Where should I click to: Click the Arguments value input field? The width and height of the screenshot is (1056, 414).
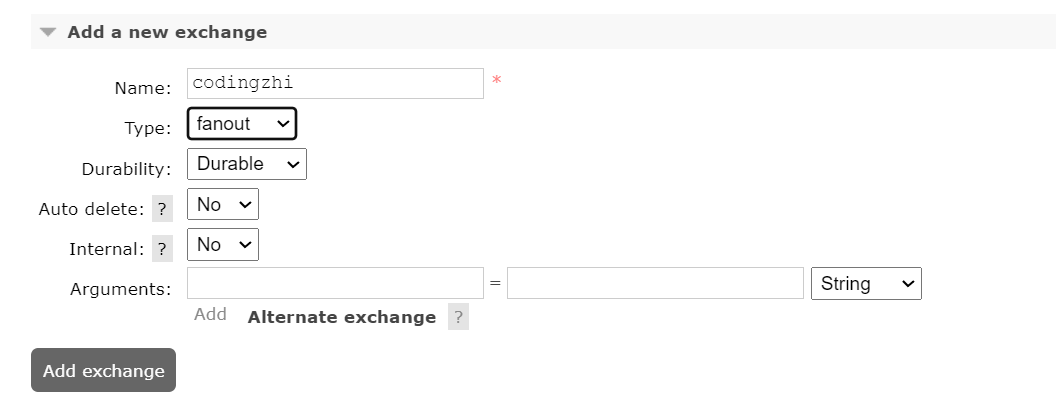coord(655,284)
